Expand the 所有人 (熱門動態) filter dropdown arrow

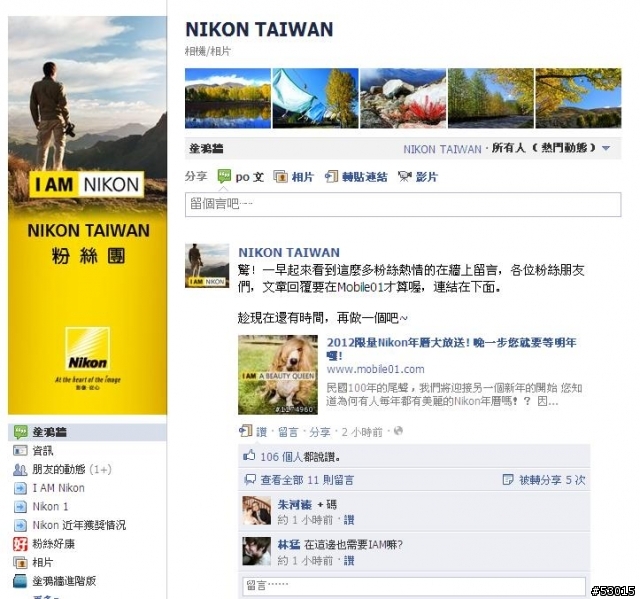pyautogui.click(x=606, y=148)
